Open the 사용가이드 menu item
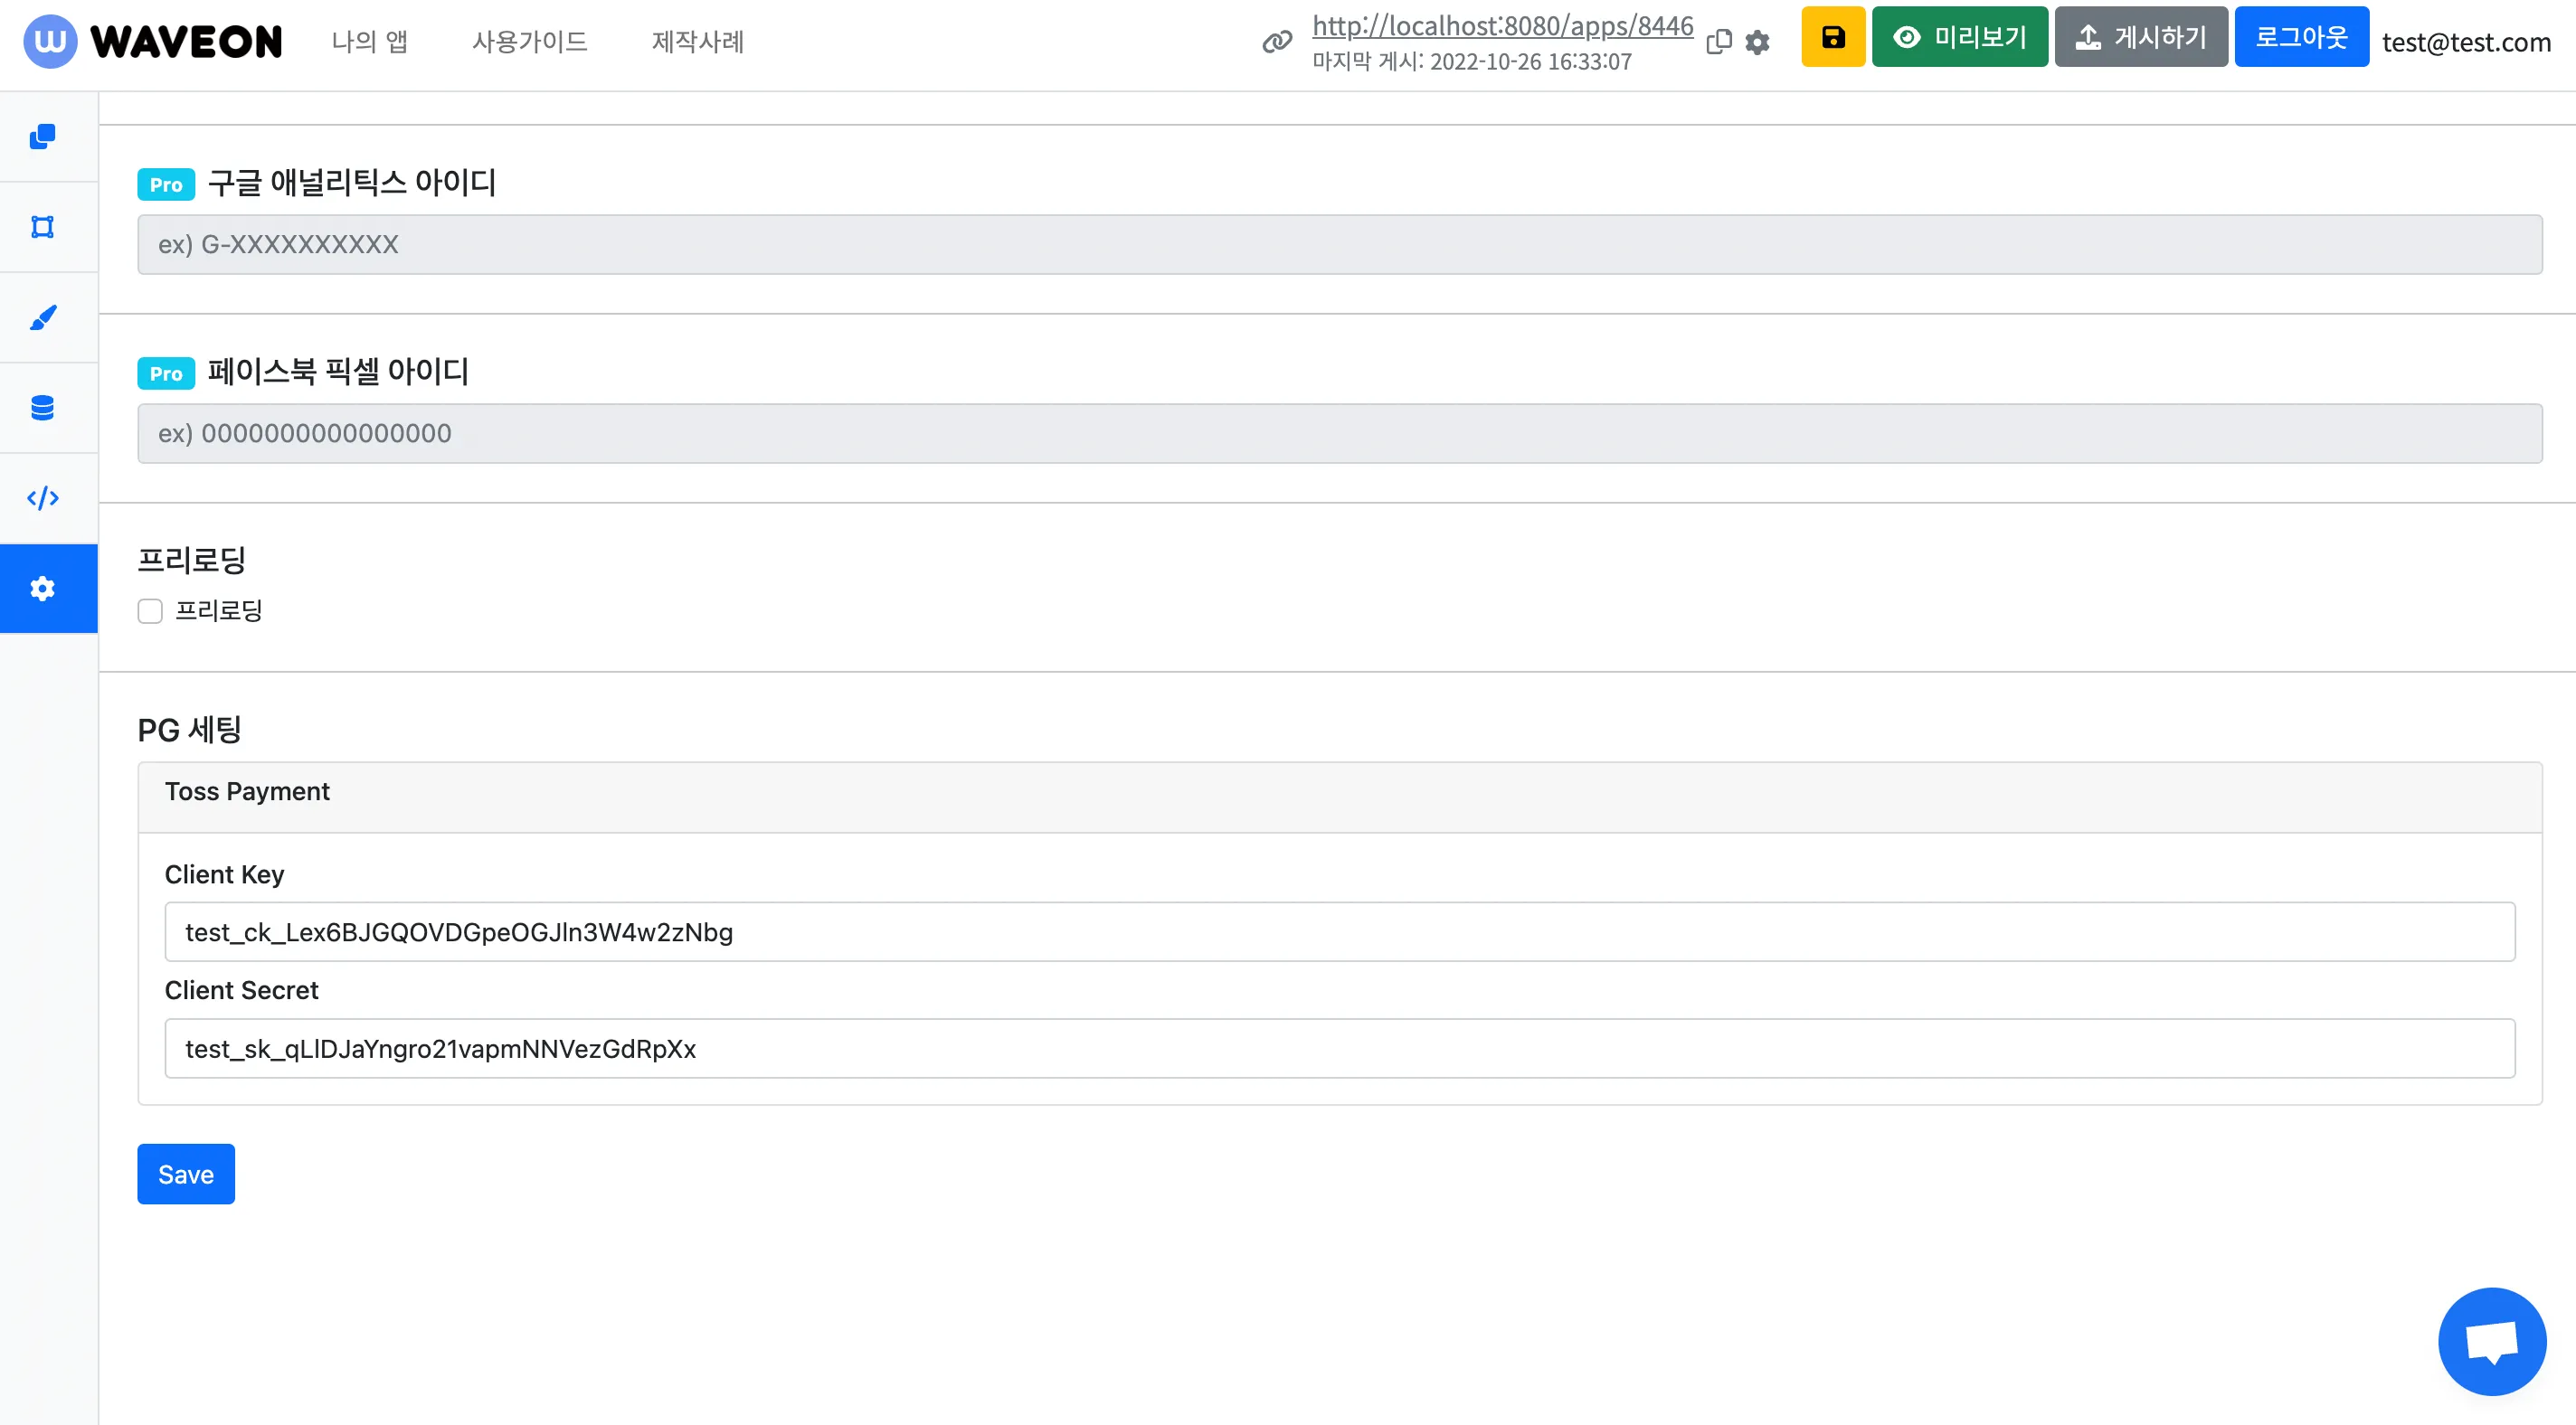The height and width of the screenshot is (1425, 2576). (x=529, y=41)
